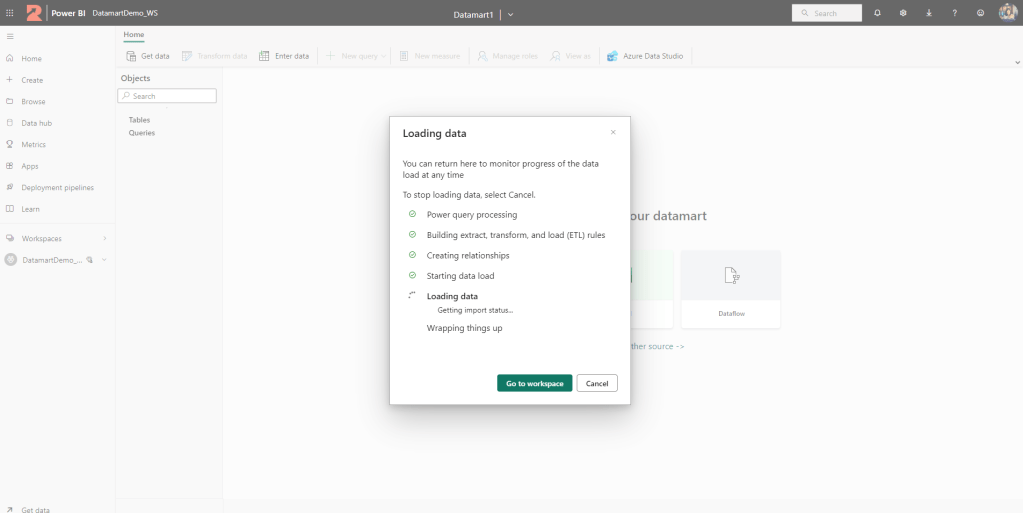The image size is (1023, 513).
Task: Collapse the left navigation hamburger menu
Action: click(x=10, y=36)
